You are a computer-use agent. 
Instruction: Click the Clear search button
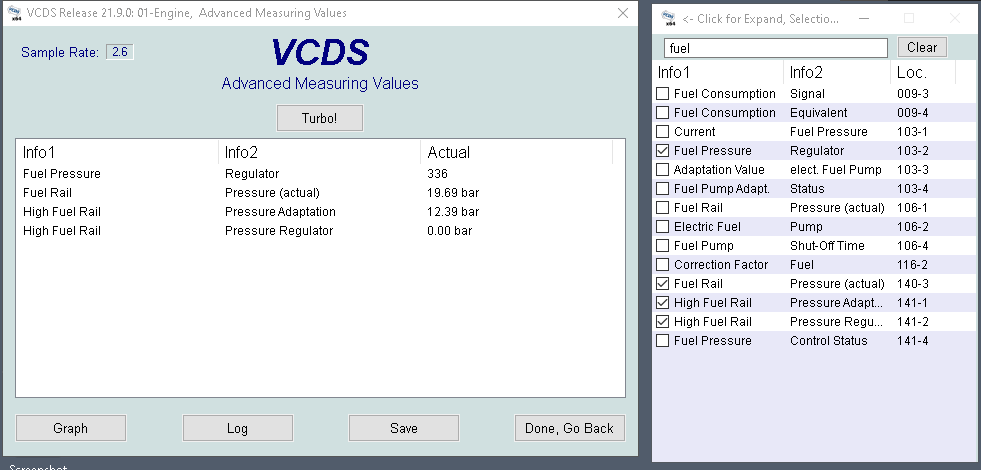pos(921,47)
